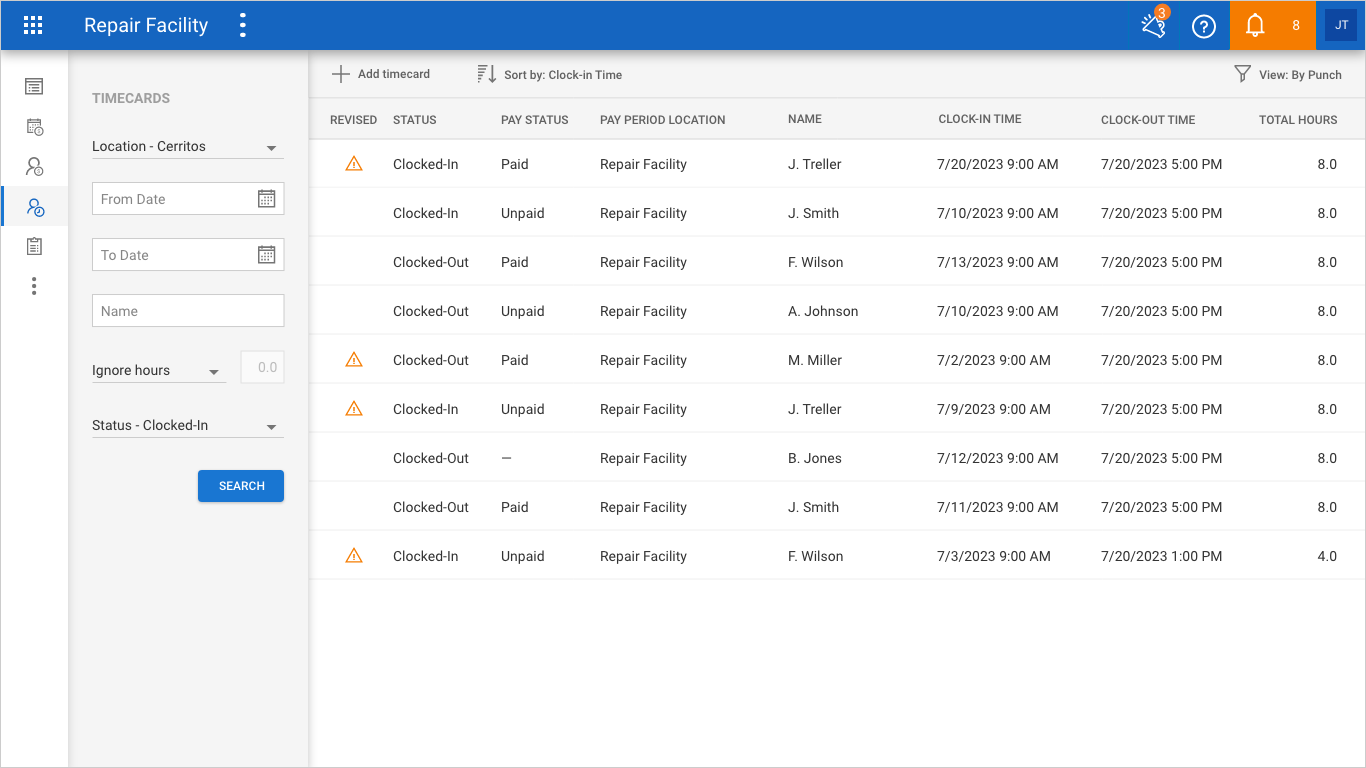Click the 7/12/2023 9:00 AM clock-in cell
The height and width of the screenshot is (768, 1366).
[x=998, y=458]
